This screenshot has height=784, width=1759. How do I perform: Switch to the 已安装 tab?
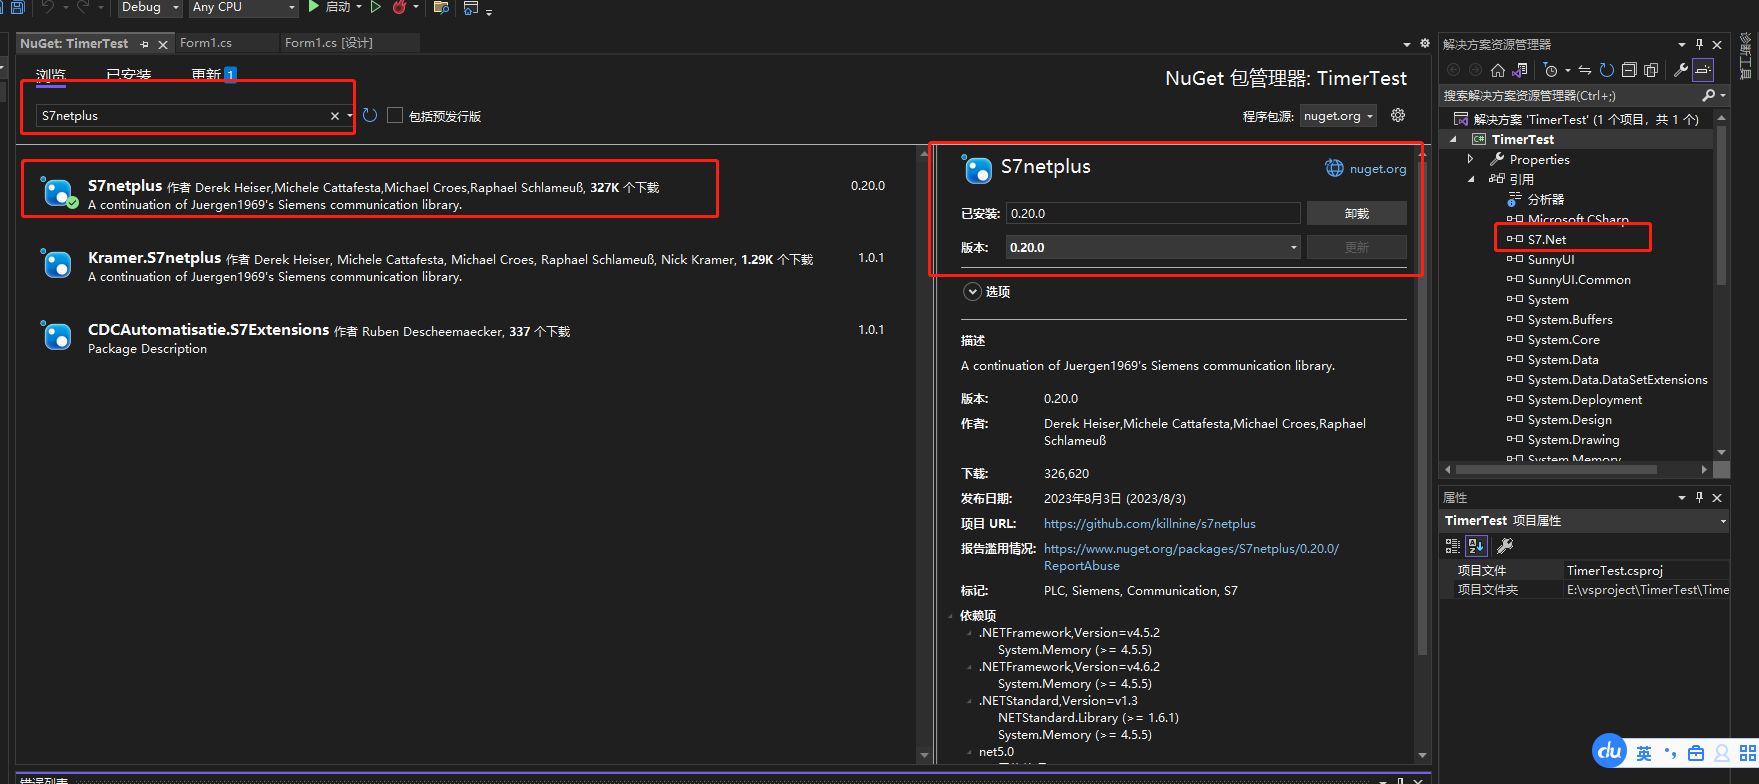coord(128,75)
